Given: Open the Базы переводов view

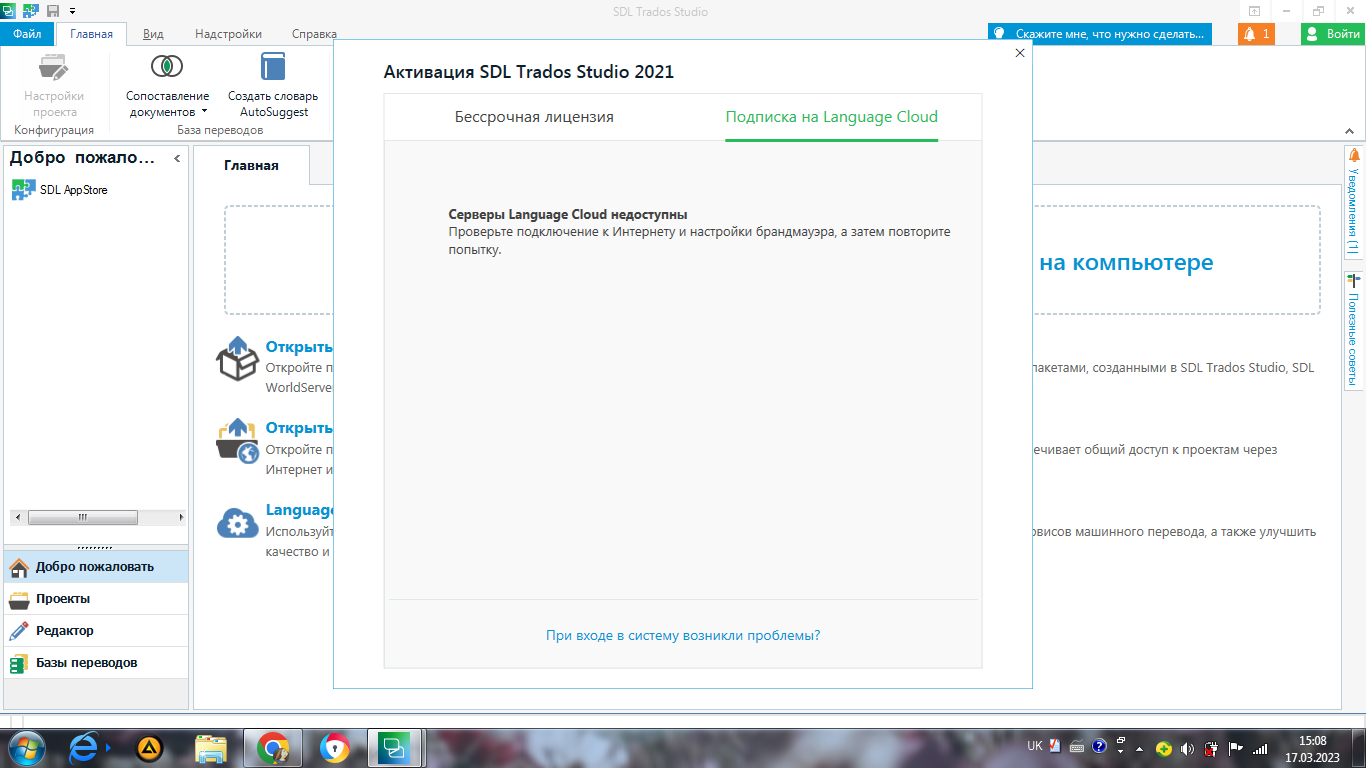Looking at the screenshot, I should tap(95, 663).
